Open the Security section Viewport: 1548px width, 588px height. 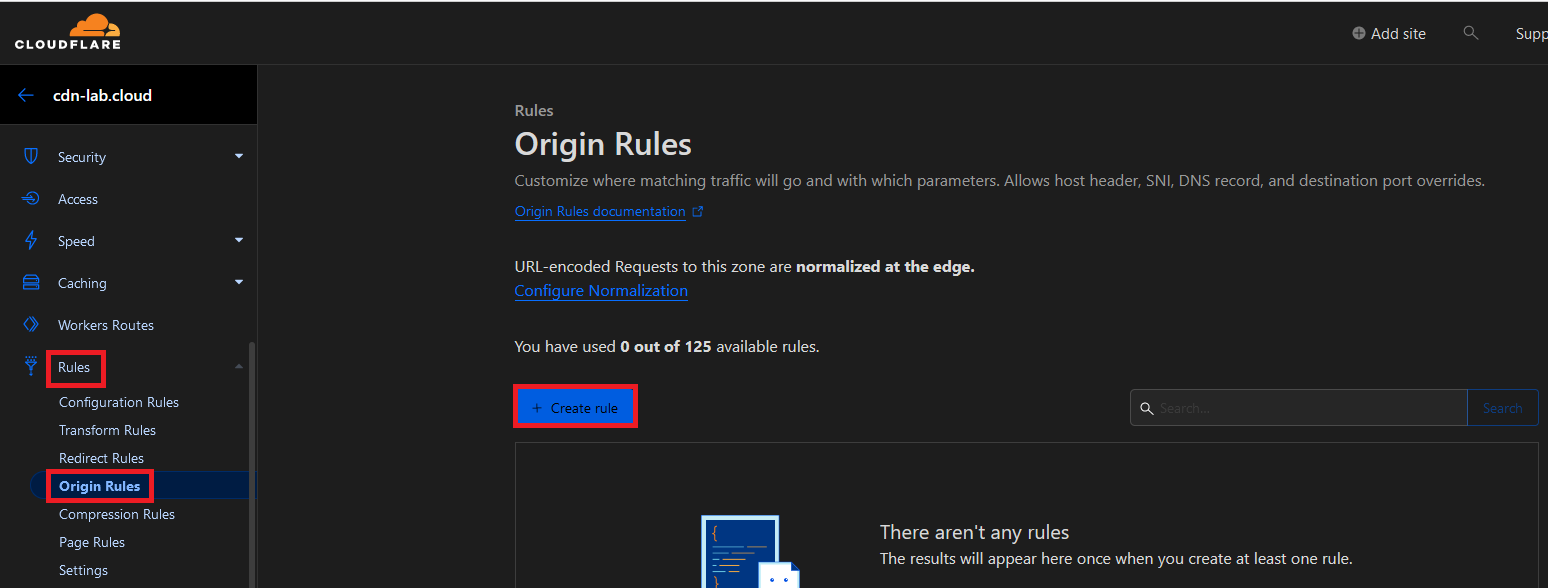pos(82,157)
